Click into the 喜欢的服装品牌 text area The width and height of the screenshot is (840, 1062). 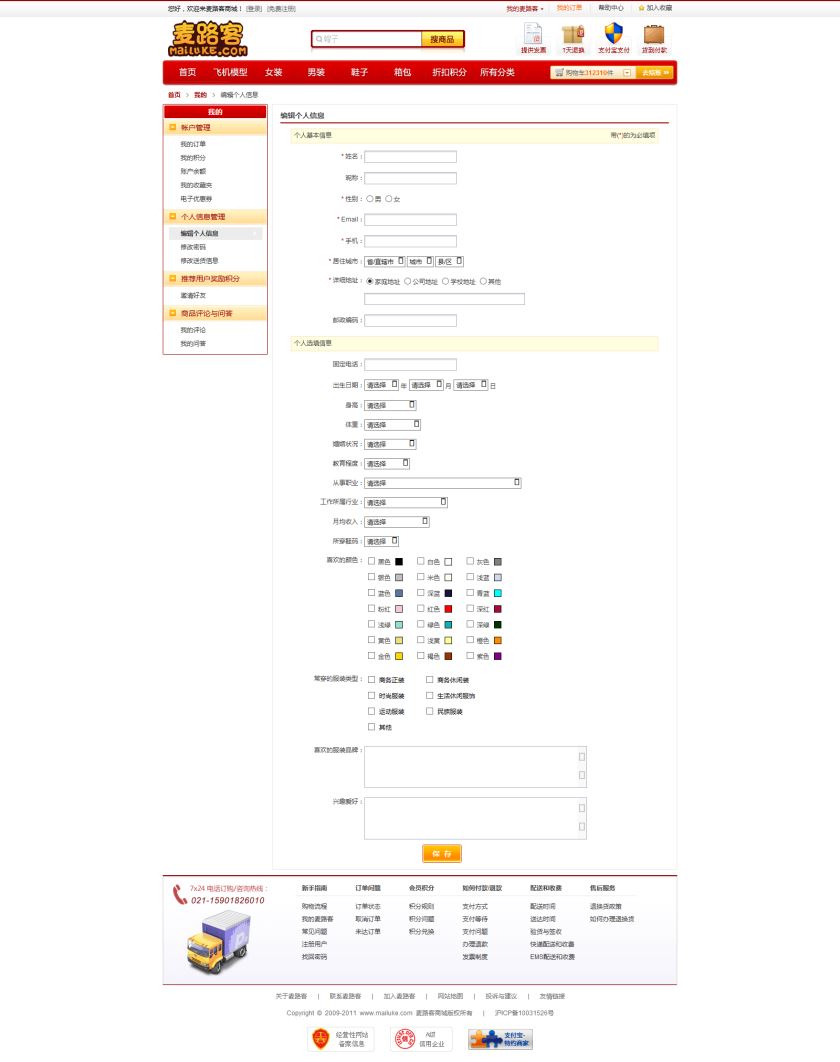(476, 767)
